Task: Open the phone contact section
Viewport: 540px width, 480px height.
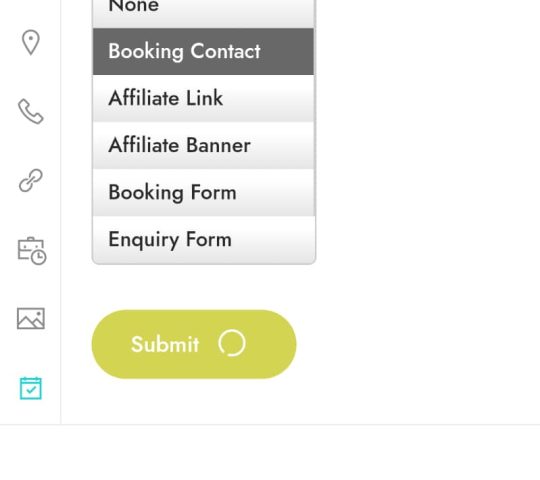Action: click(31, 111)
